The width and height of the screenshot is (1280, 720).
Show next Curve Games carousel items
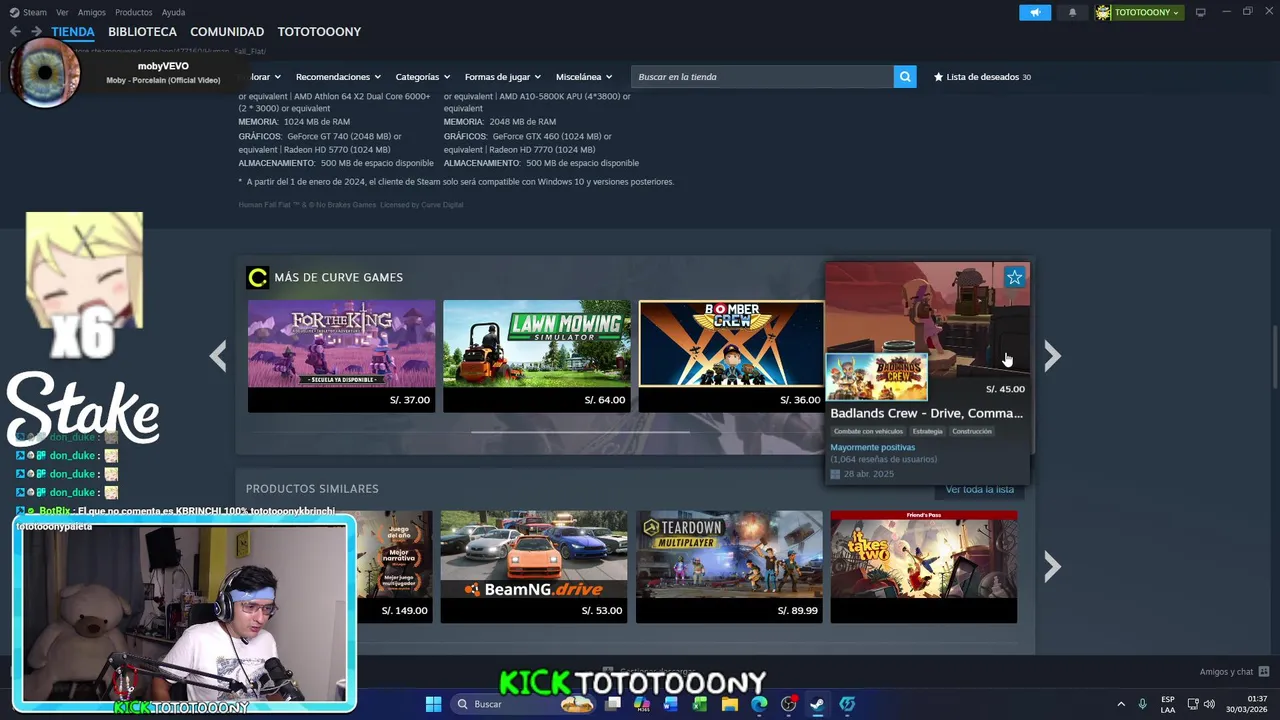click(x=1051, y=356)
